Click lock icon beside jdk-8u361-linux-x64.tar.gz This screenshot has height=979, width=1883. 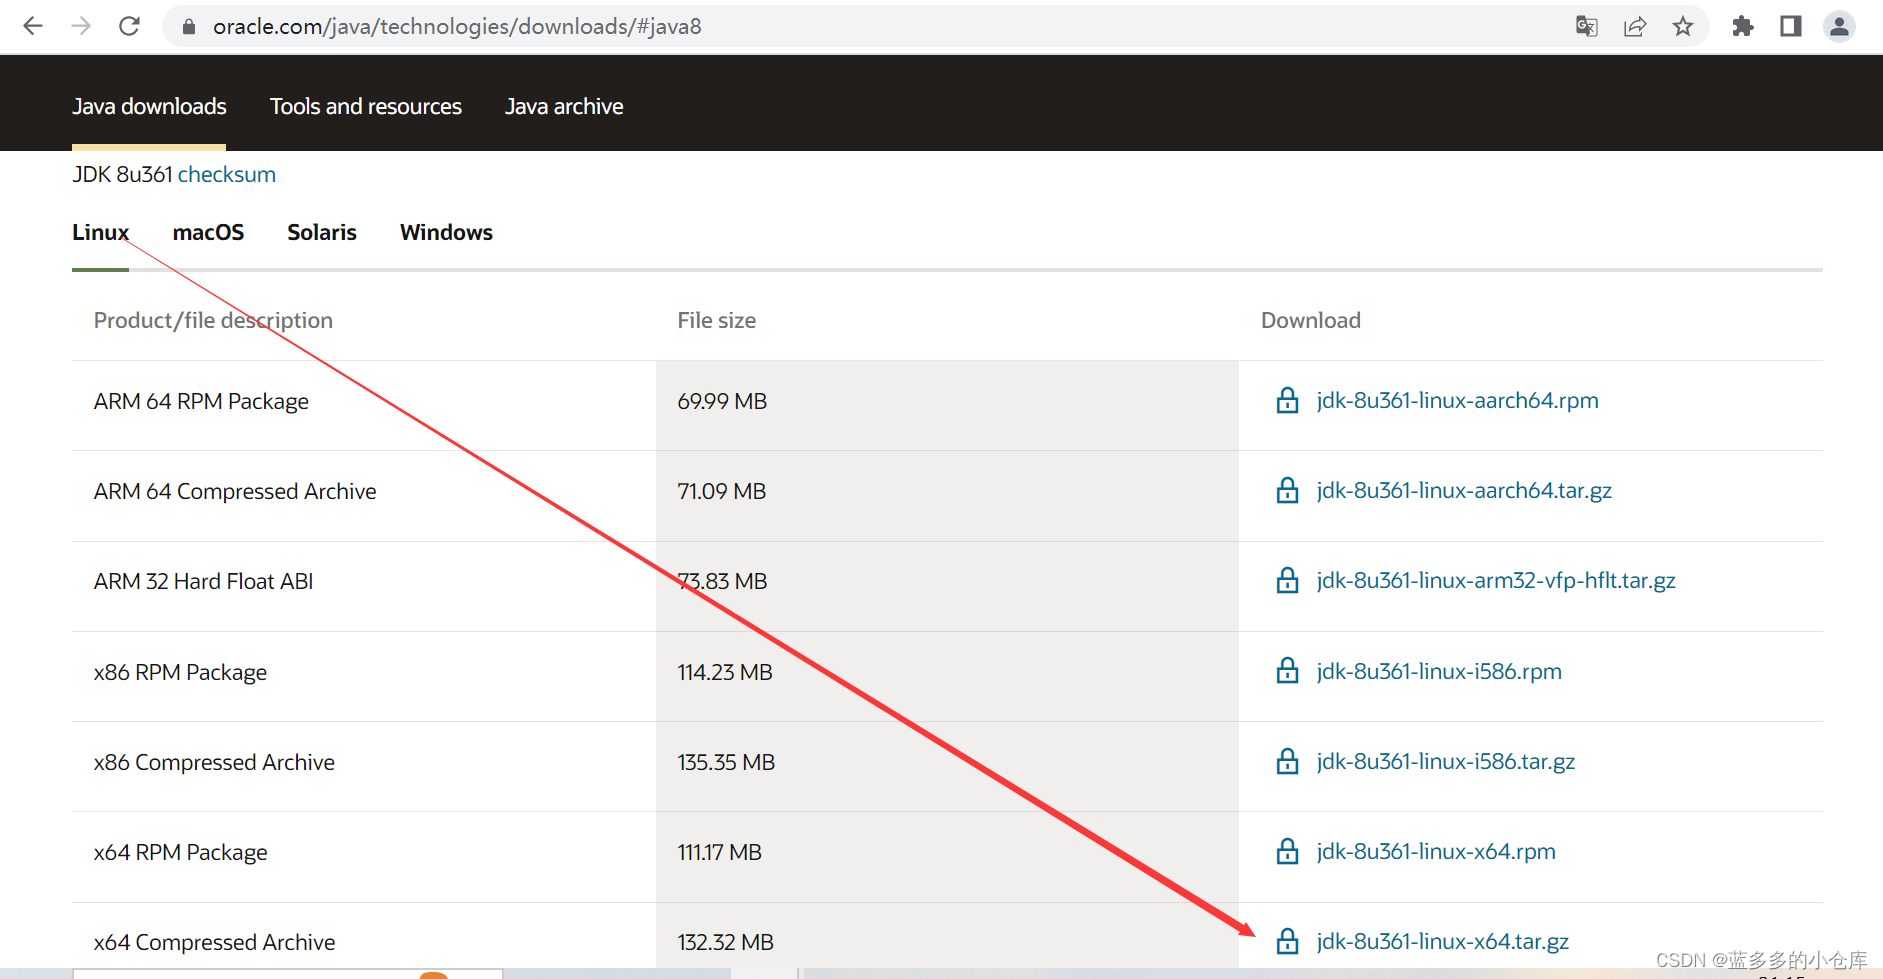coord(1288,941)
